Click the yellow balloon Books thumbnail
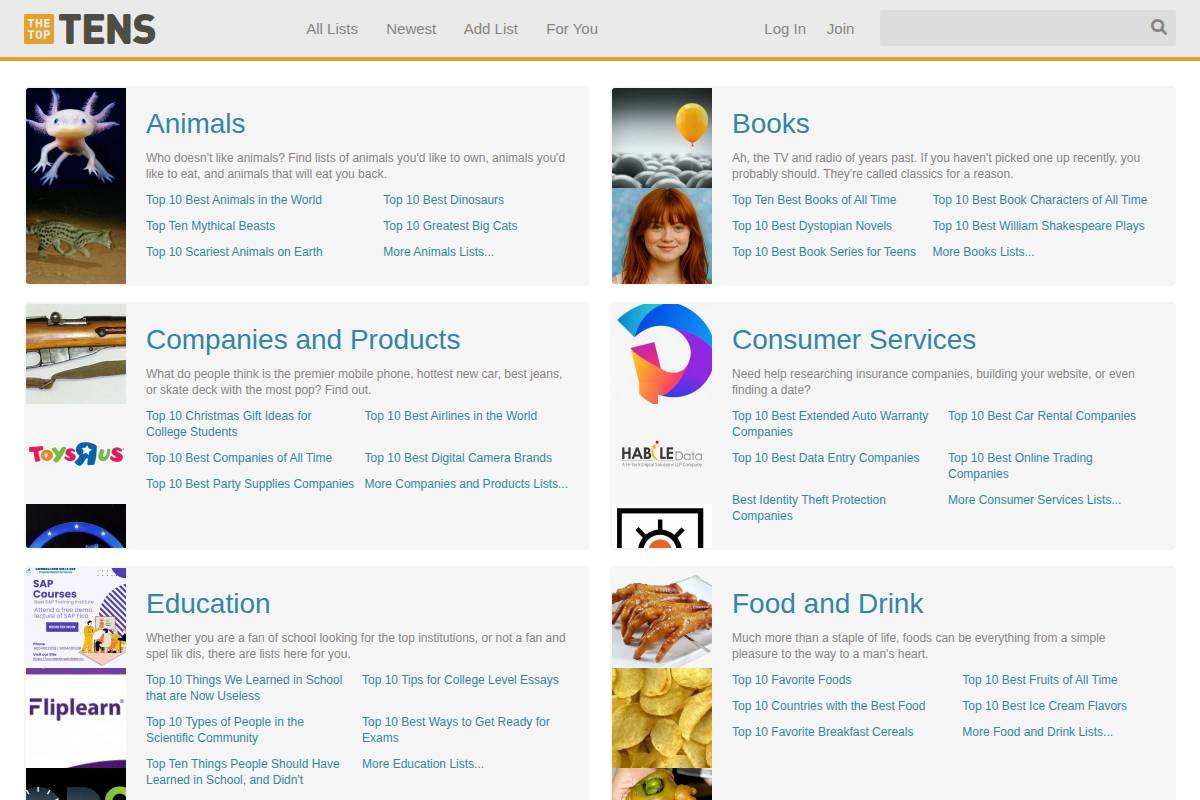 (x=662, y=137)
